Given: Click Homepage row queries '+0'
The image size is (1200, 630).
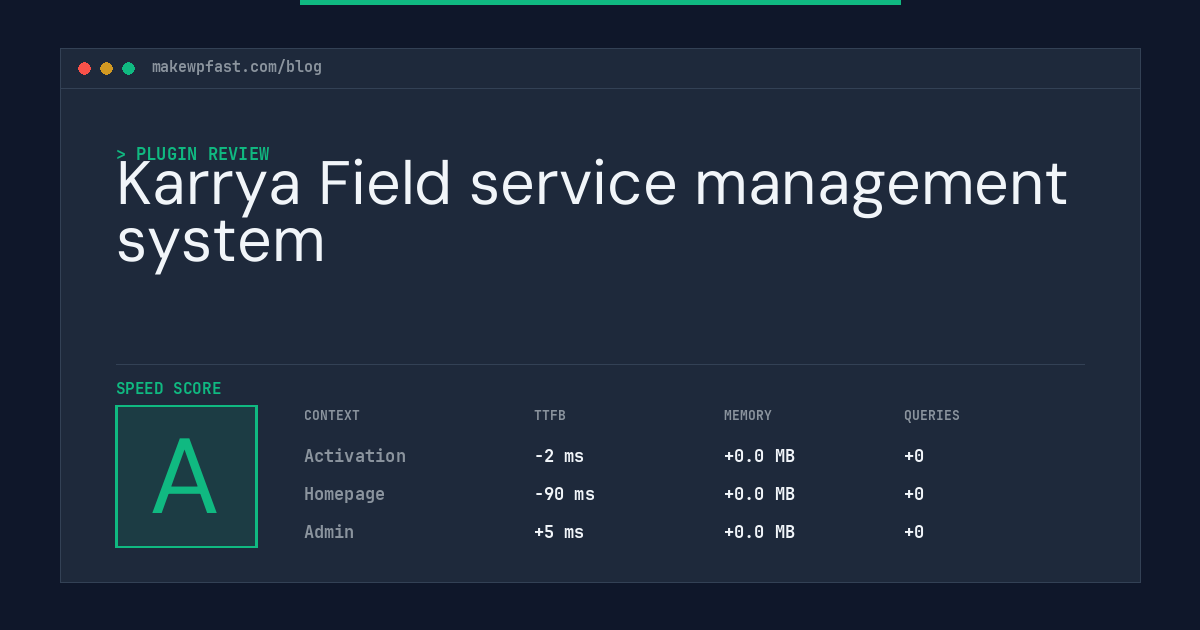Looking at the screenshot, I should pos(914,494).
